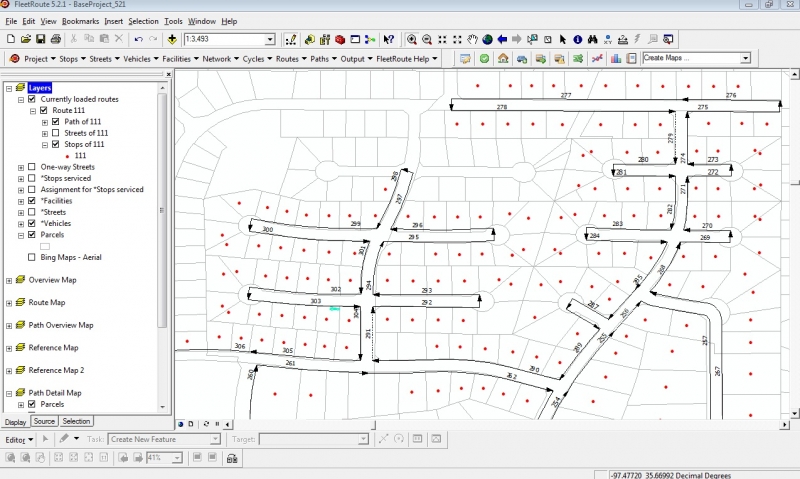The image size is (800, 479).
Task: Expand the Route Map data frame
Action: (9, 303)
